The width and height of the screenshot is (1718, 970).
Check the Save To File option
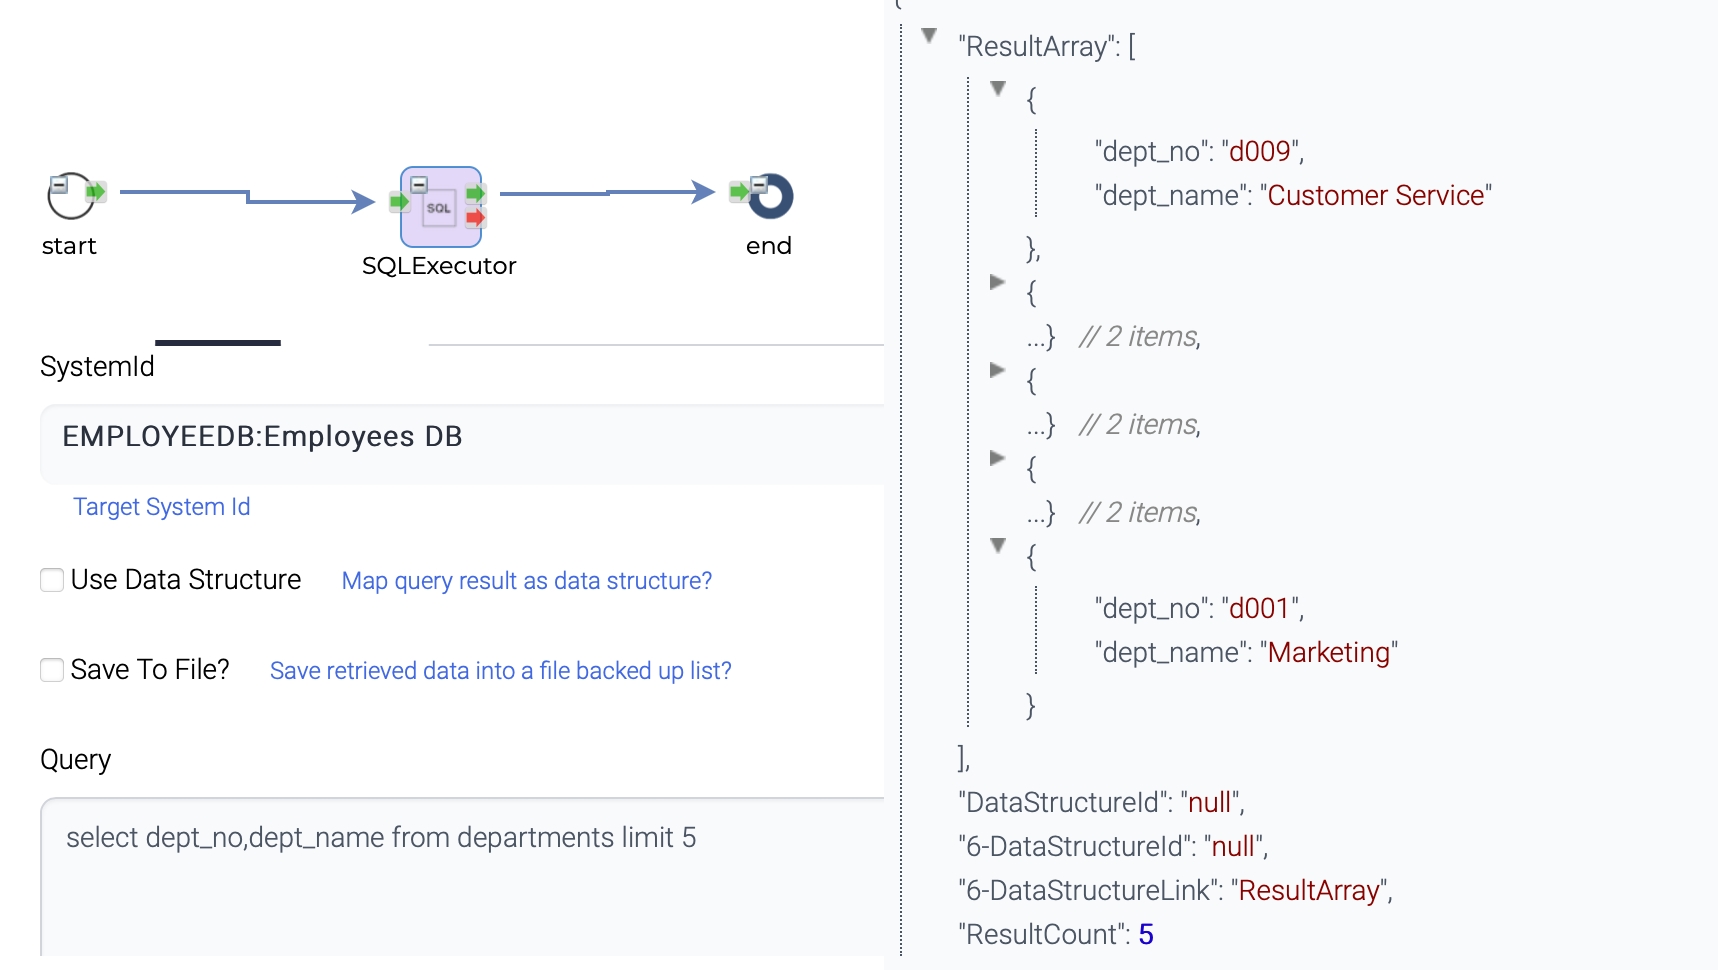click(x=52, y=670)
